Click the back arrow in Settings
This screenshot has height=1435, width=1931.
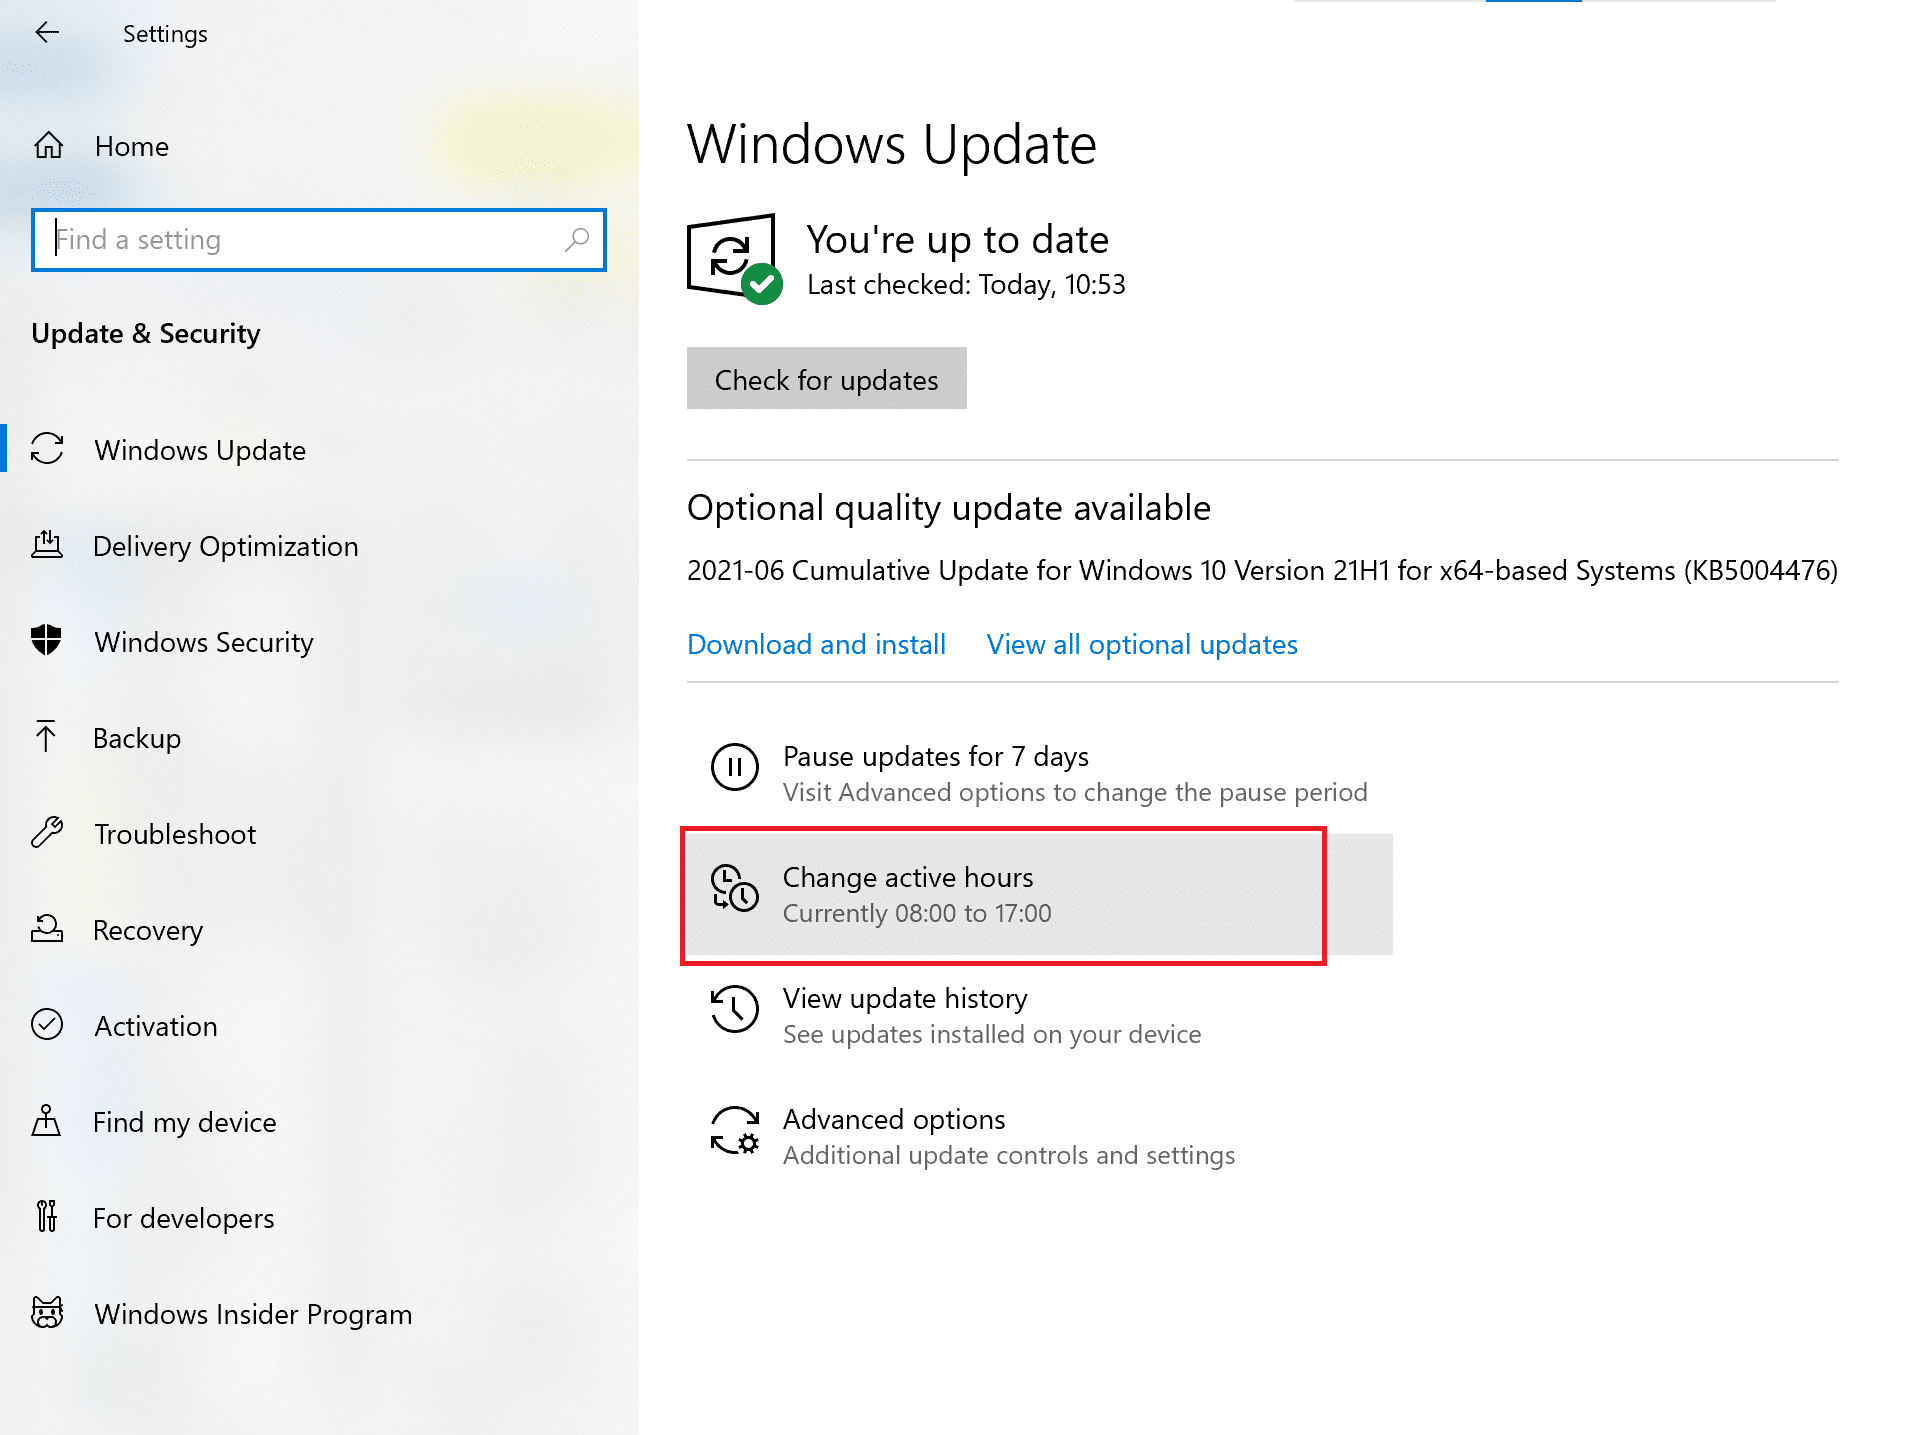tap(47, 32)
